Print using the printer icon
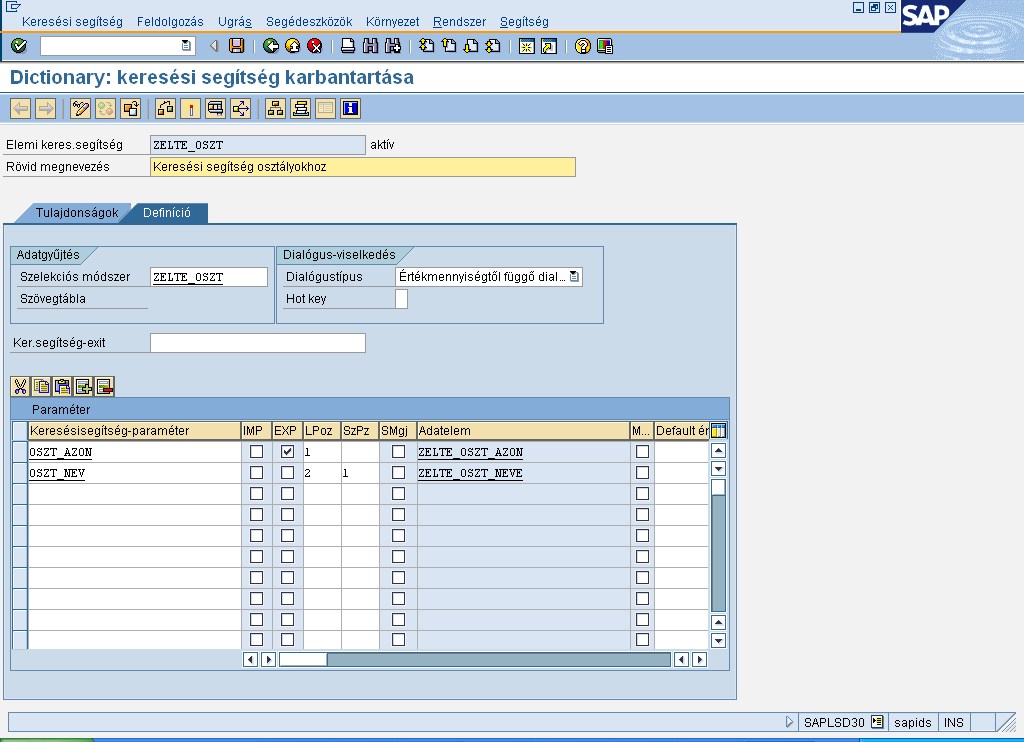Image resolution: width=1024 pixels, height=742 pixels. 348,46
